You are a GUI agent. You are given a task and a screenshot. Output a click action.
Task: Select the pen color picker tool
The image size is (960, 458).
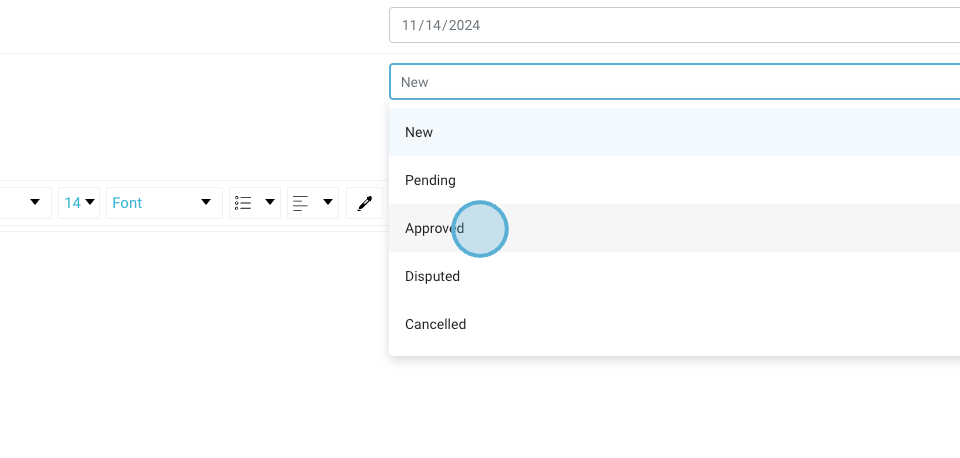(x=365, y=203)
